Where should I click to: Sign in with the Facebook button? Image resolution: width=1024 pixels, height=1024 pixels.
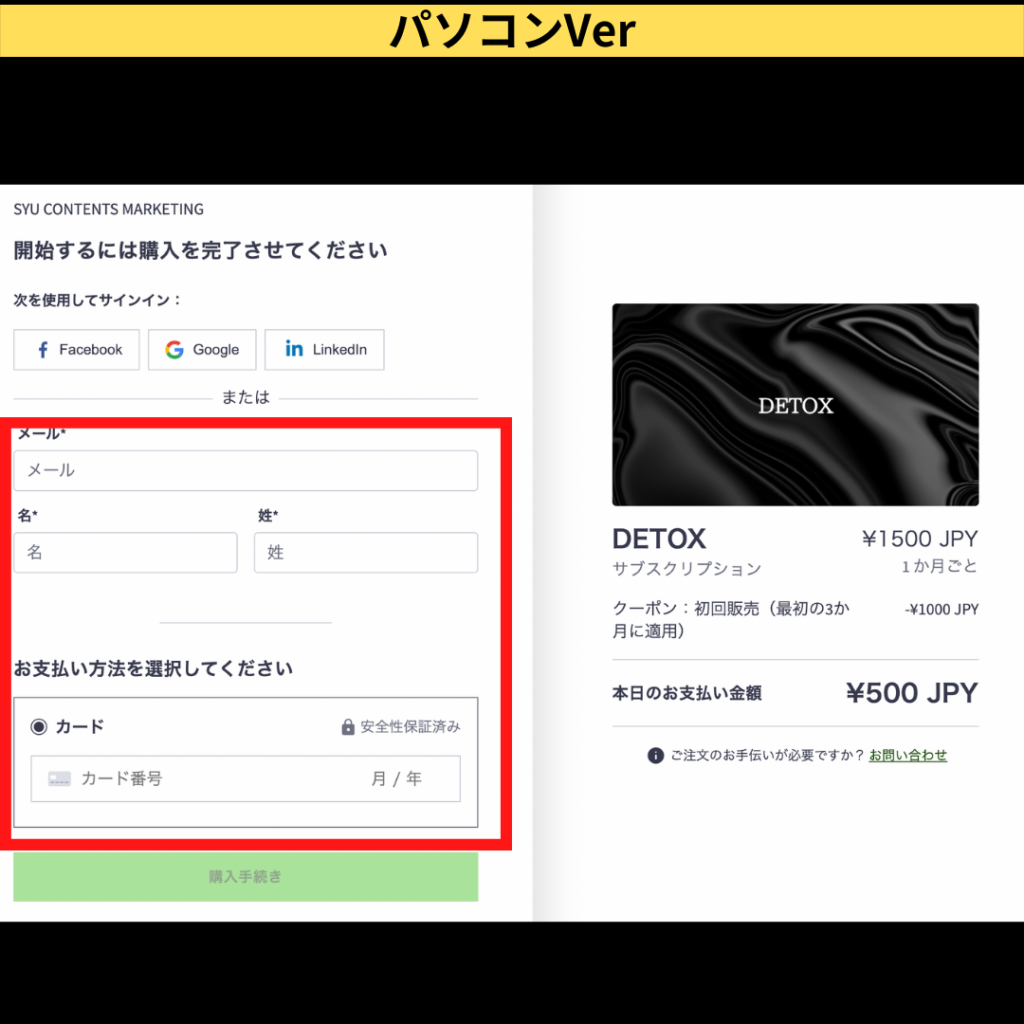[x=76, y=349]
